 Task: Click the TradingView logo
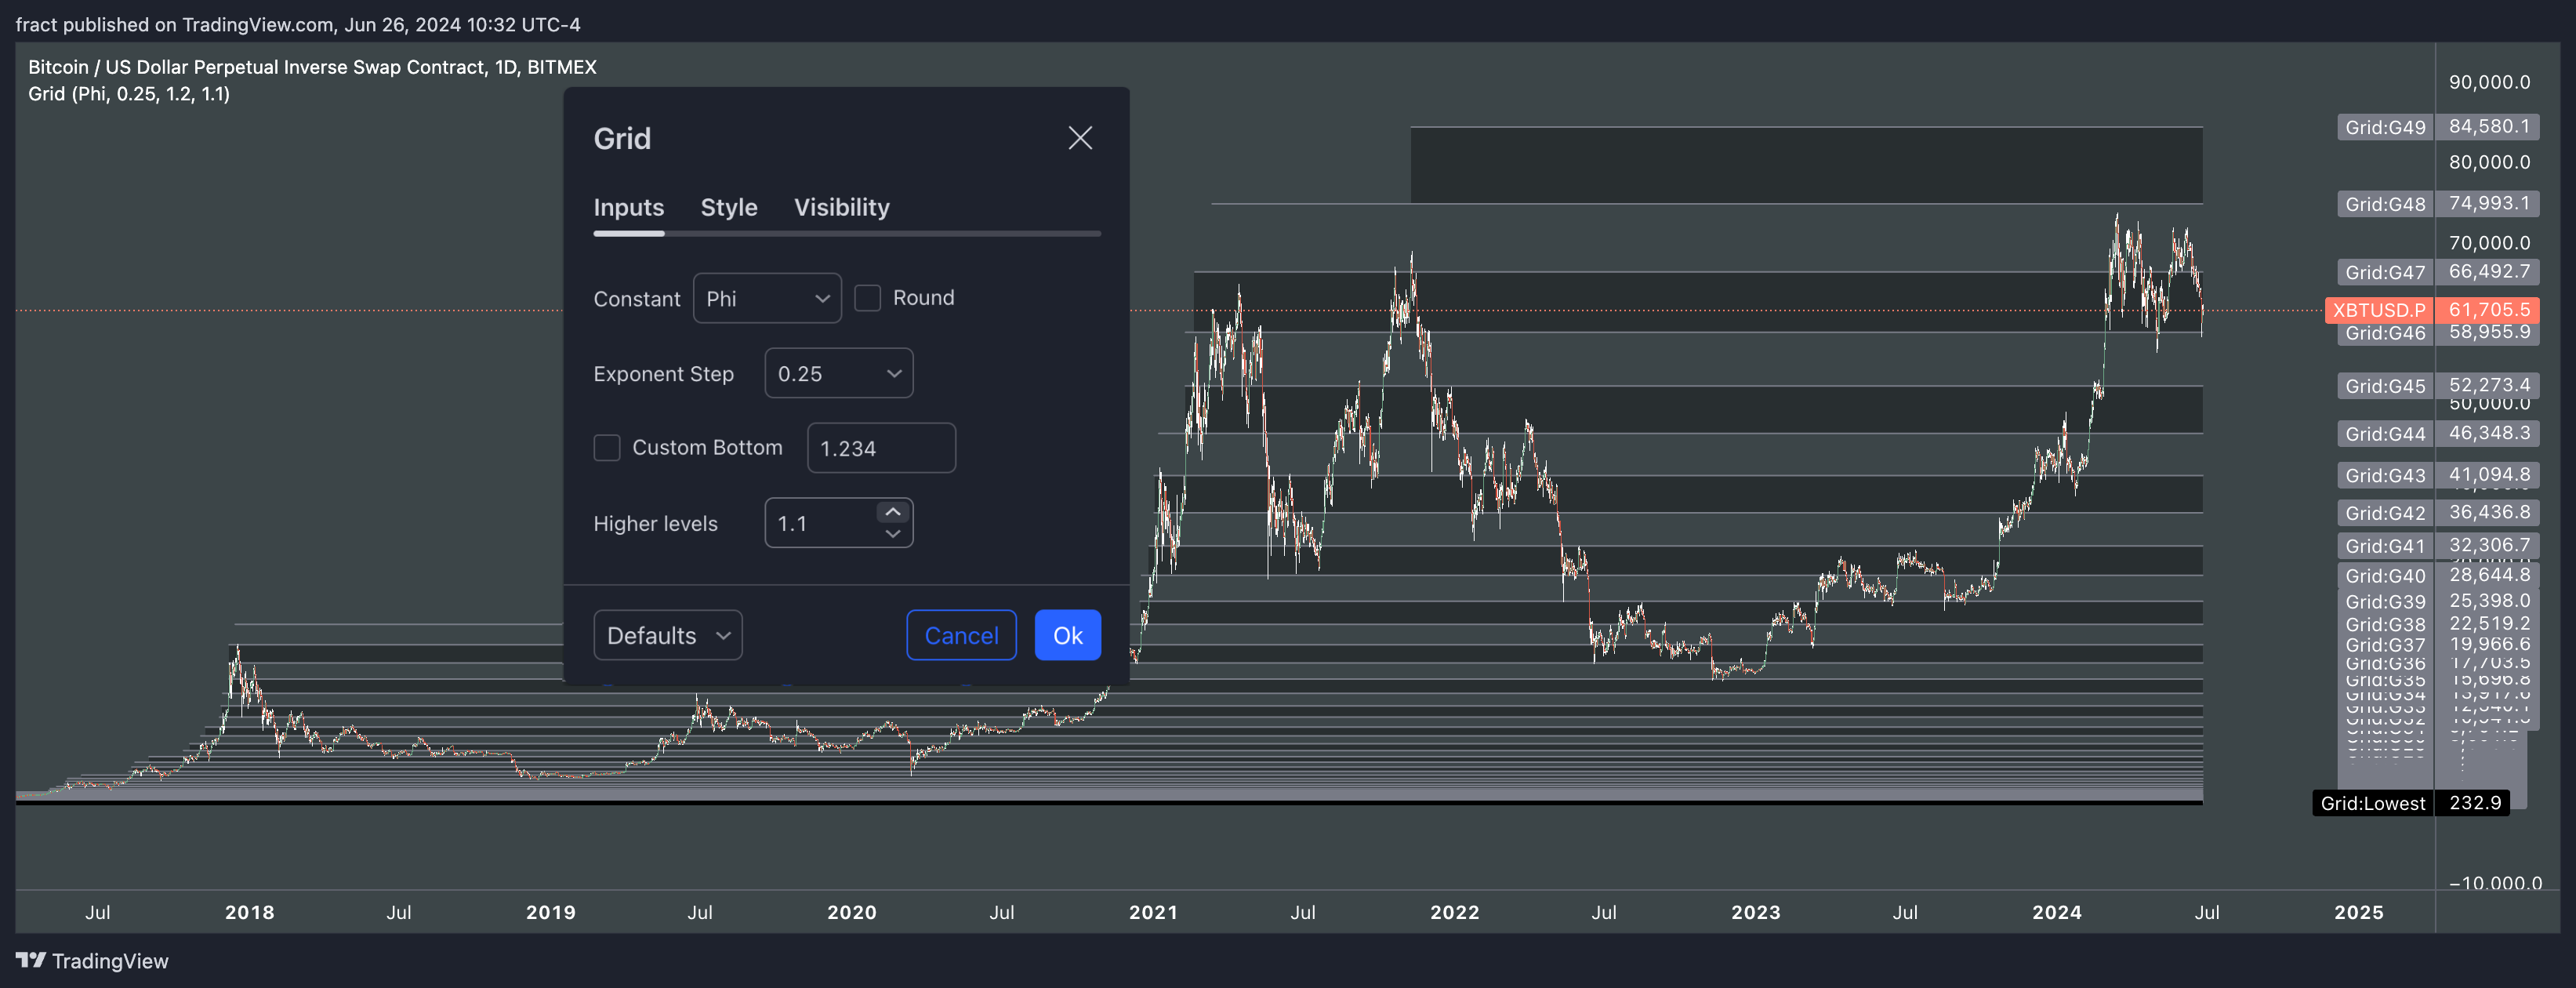[x=92, y=961]
